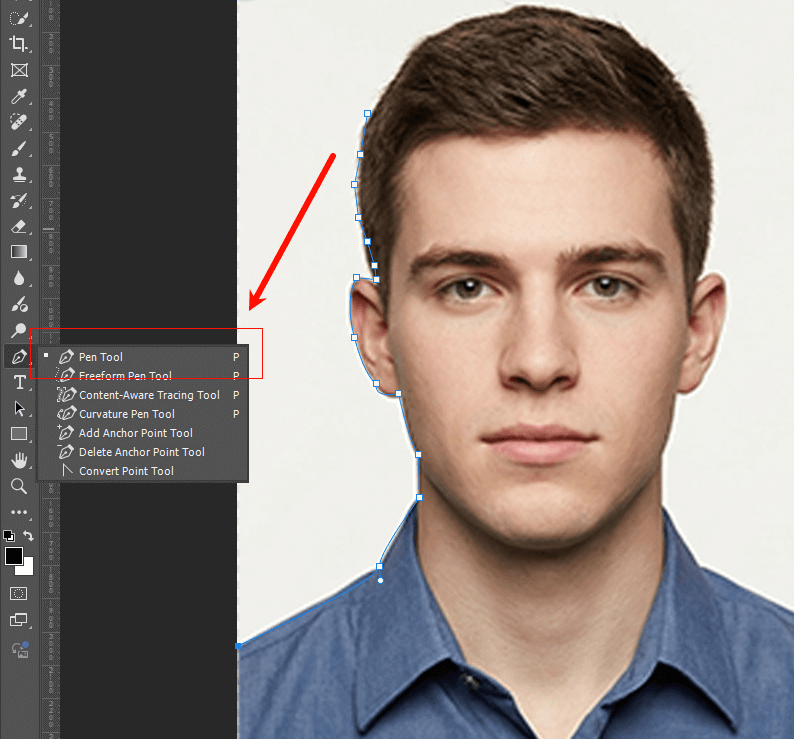
Task: Click the Pen tool toolbar icon
Action: [x=19, y=357]
